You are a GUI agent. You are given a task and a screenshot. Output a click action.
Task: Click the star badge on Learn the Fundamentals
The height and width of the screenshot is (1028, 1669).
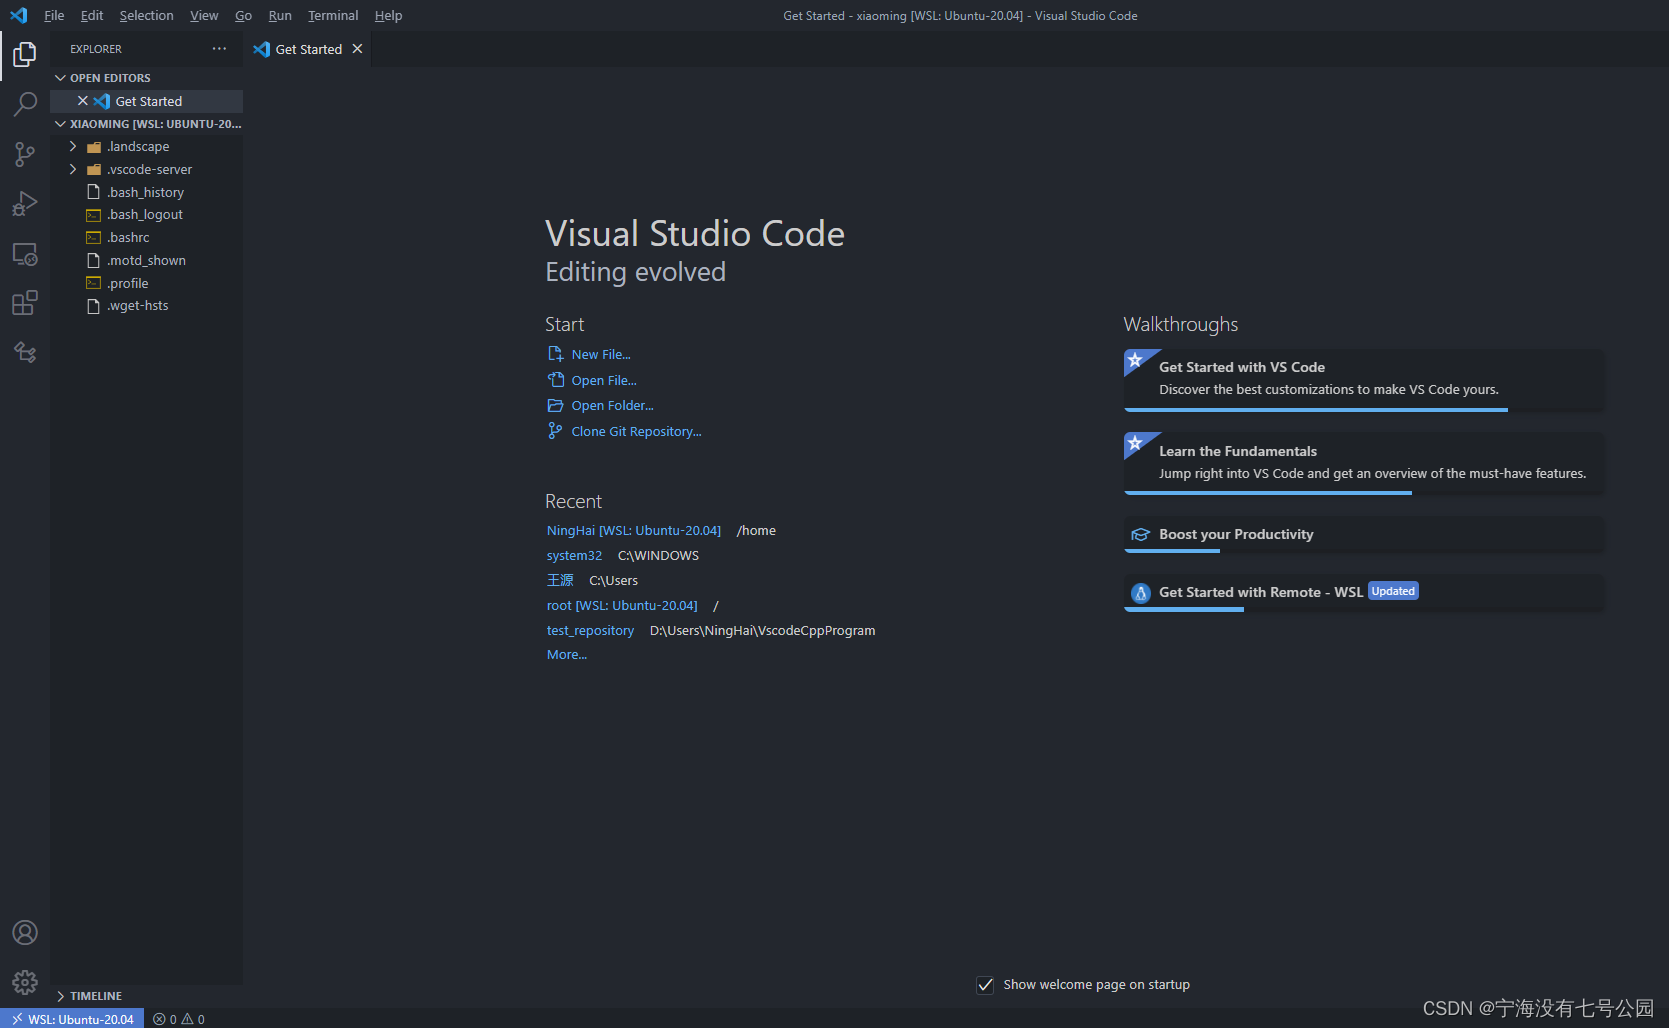point(1135,443)
